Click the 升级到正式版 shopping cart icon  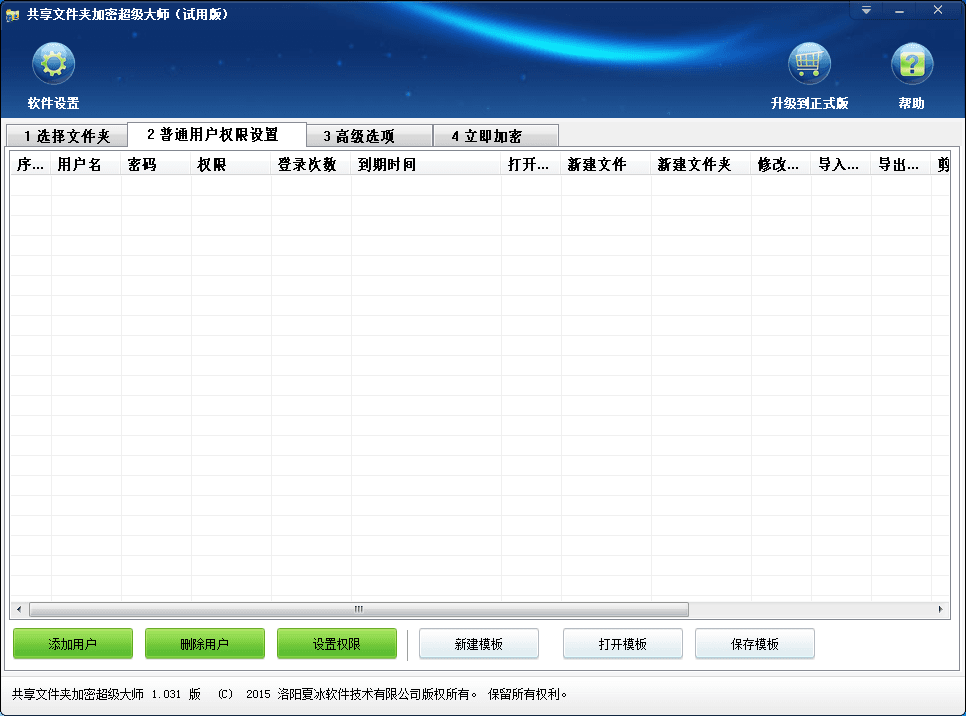click(809, 63)
